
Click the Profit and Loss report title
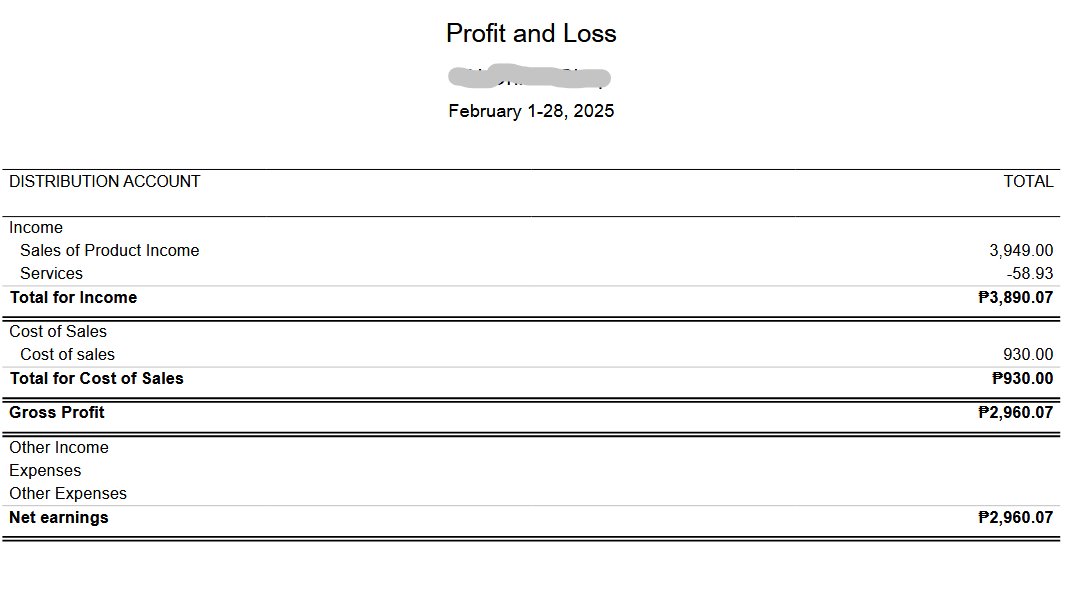531,33
